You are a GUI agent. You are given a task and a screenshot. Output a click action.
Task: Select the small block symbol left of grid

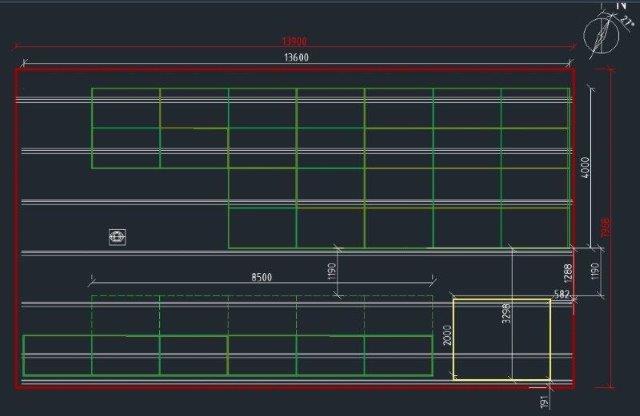118,237
